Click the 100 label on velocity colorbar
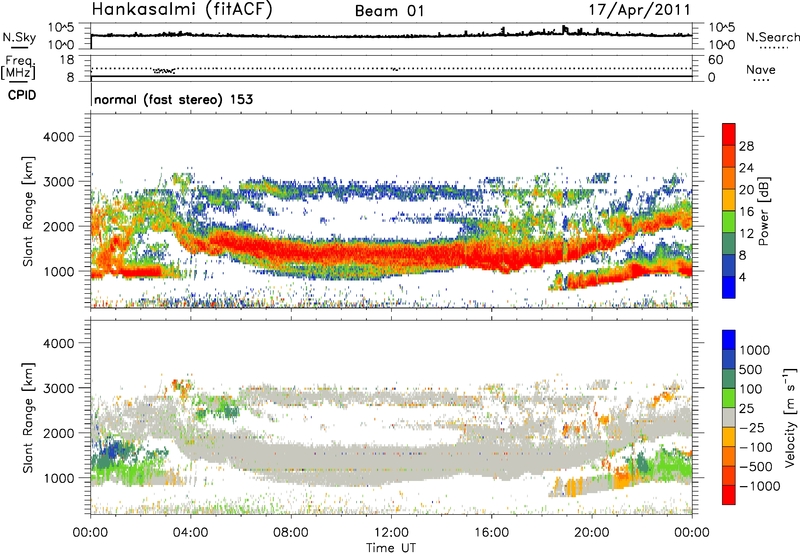This screenshot has height=554, width=800. point(751,389)
